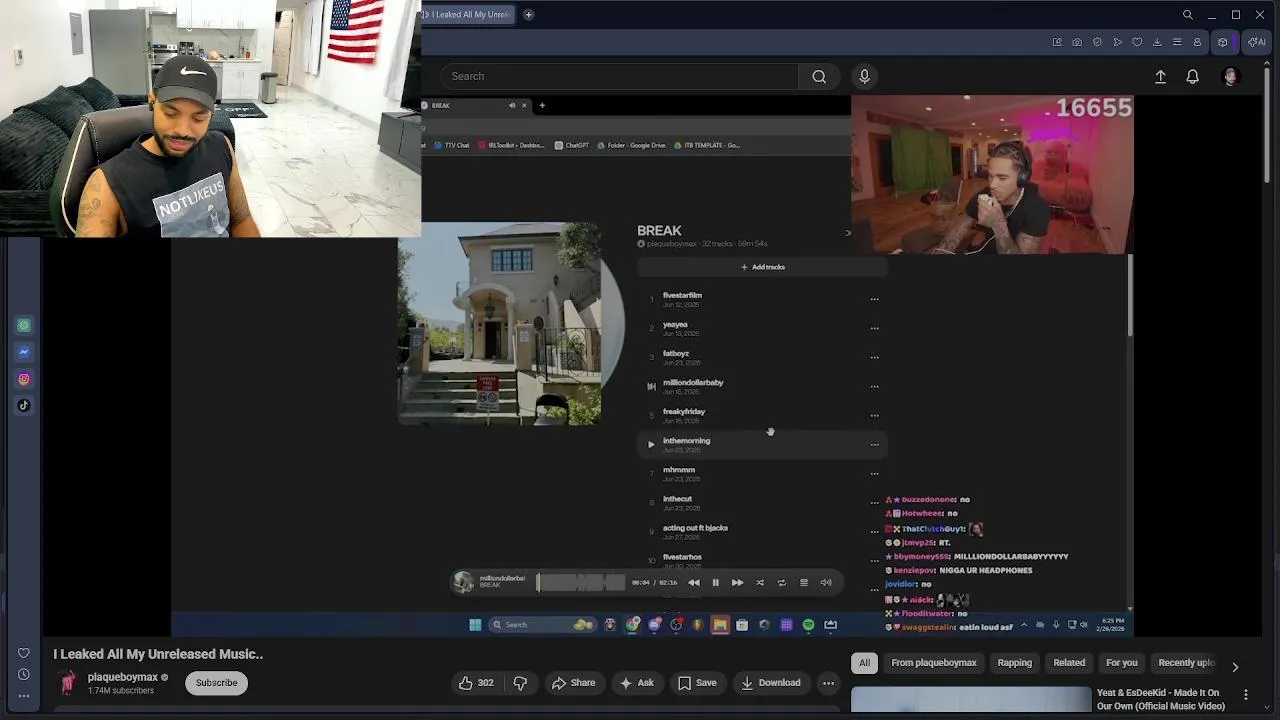The width and height of the screenshot is (1280, 720).
Task: Open BREAK playlist cover art
Action: [500, 324]
